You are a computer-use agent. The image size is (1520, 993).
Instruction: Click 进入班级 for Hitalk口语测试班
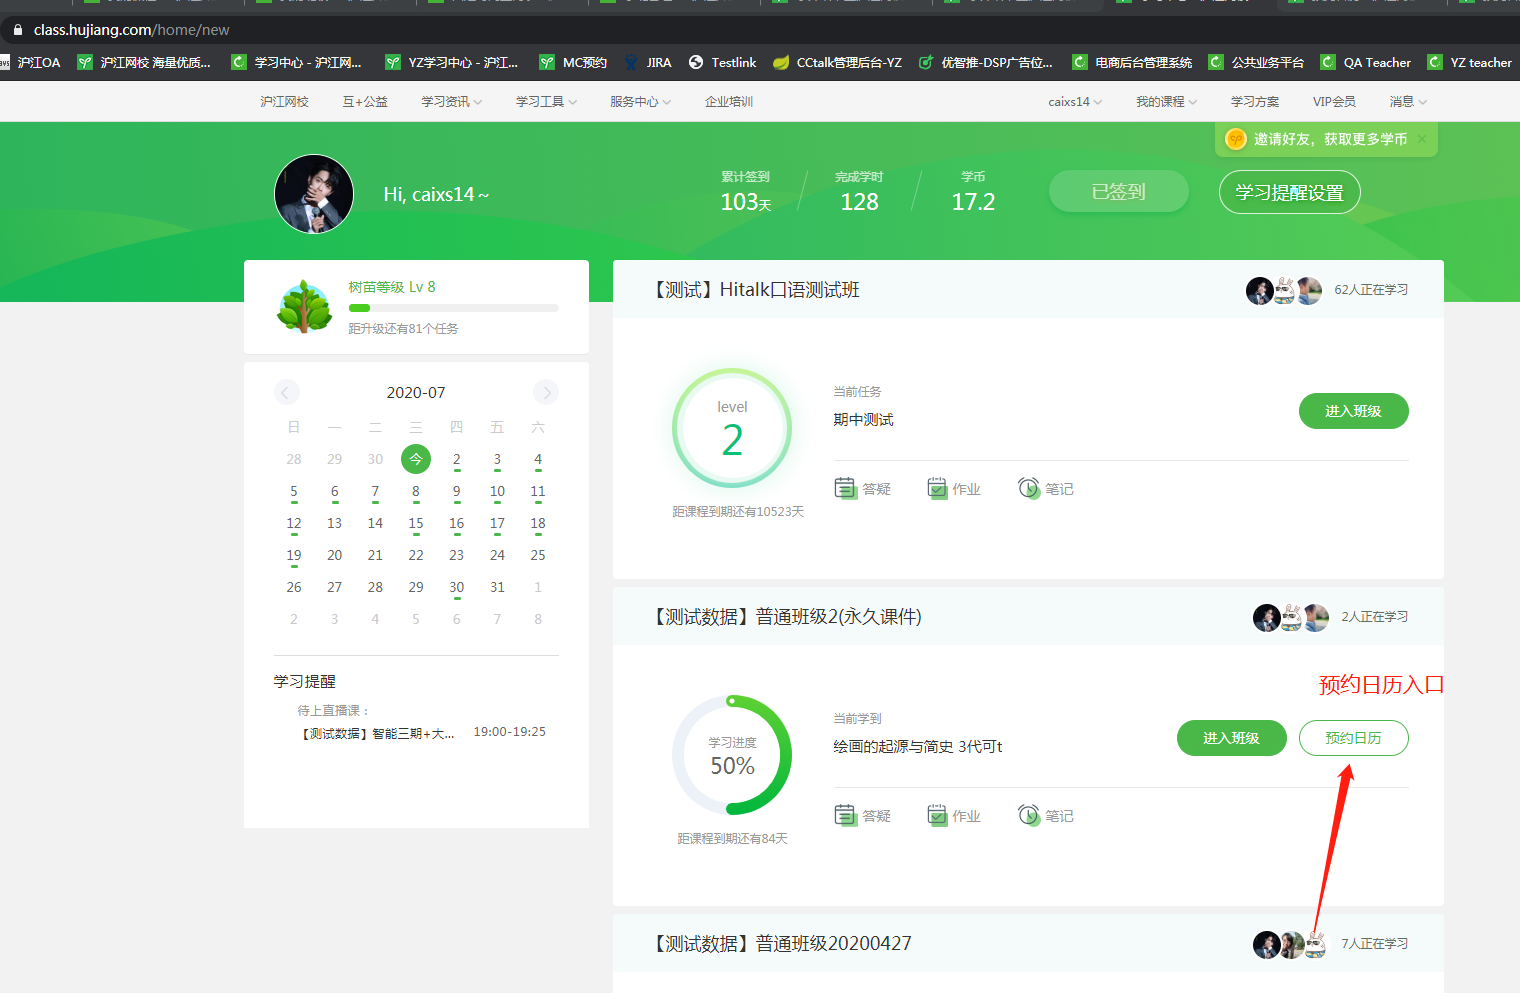[x=1353, y=411]
